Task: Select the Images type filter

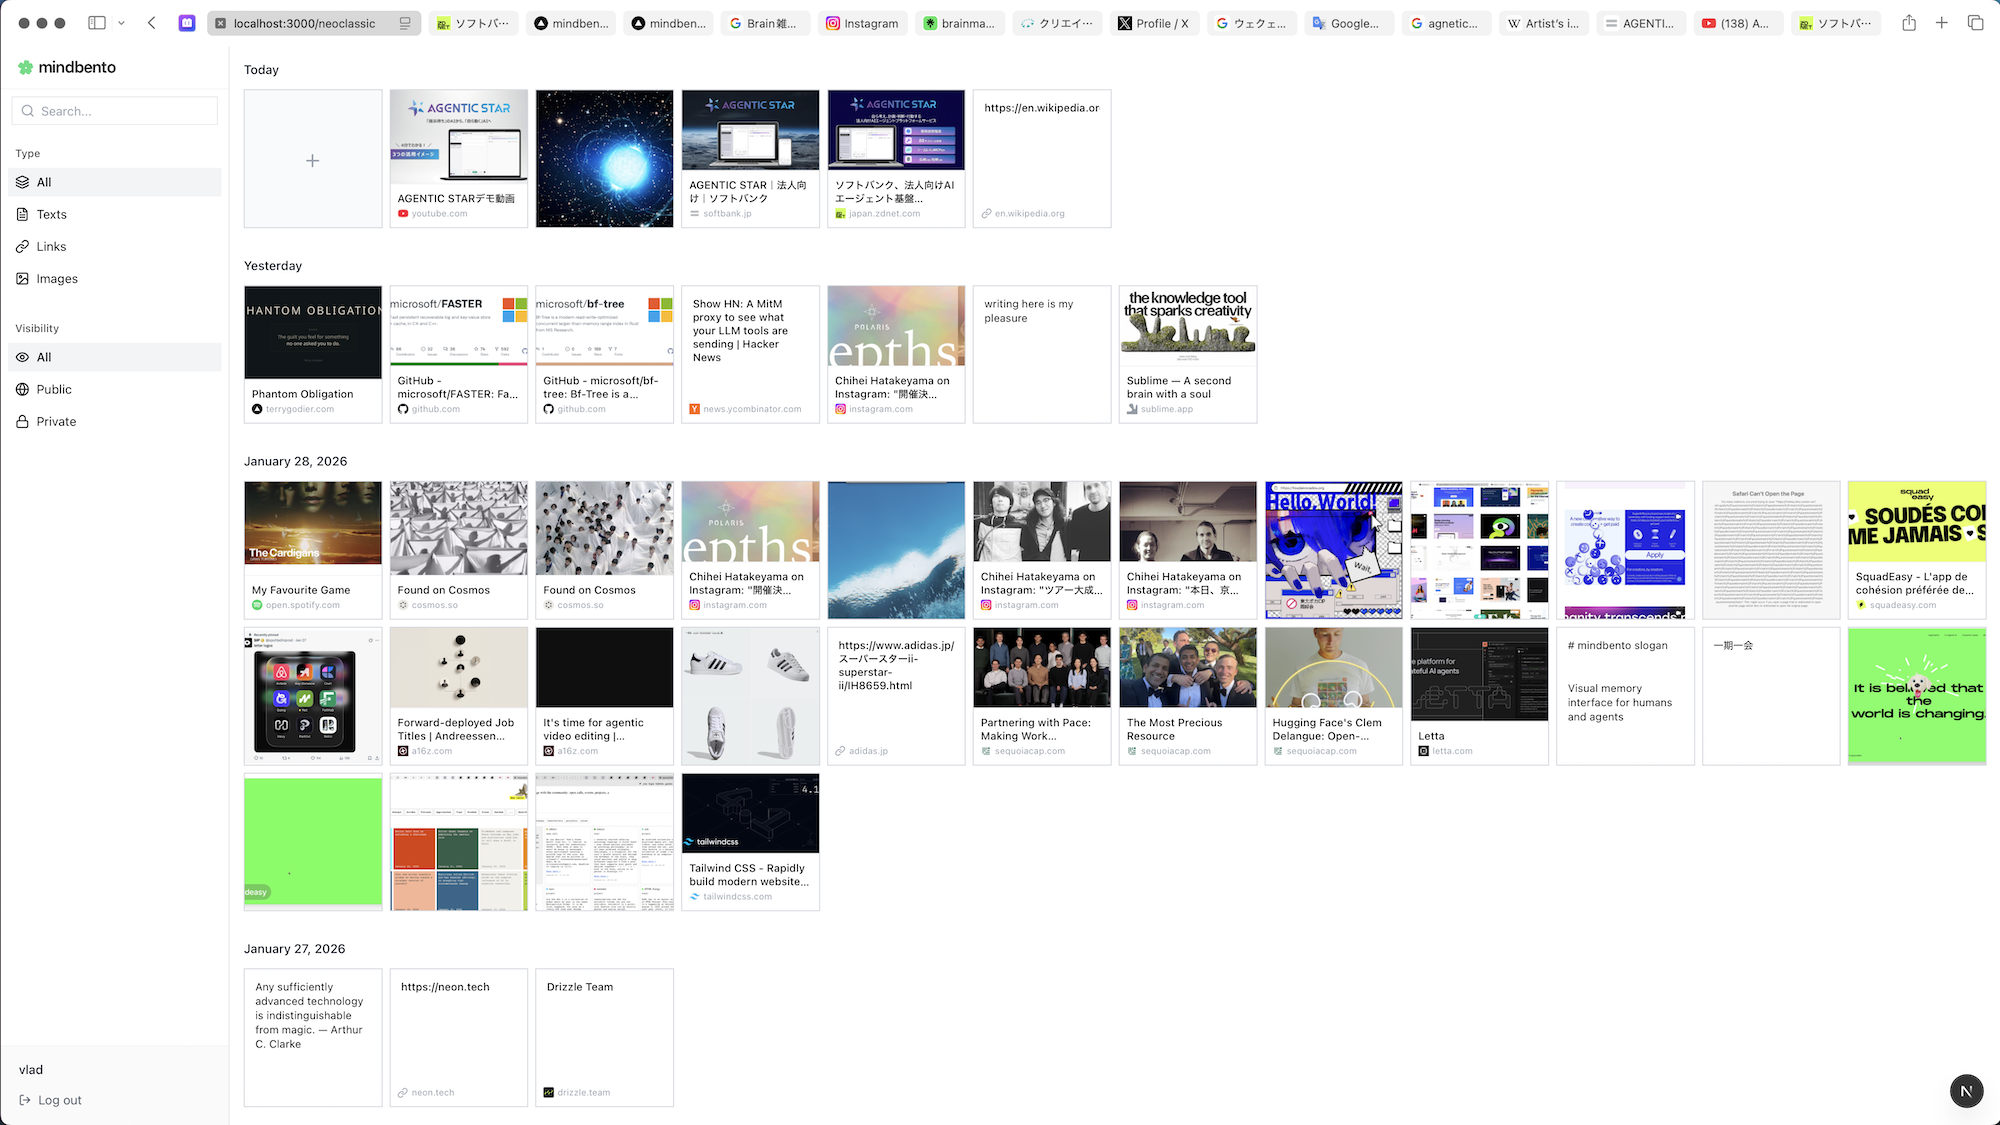Action: point(56,279)
